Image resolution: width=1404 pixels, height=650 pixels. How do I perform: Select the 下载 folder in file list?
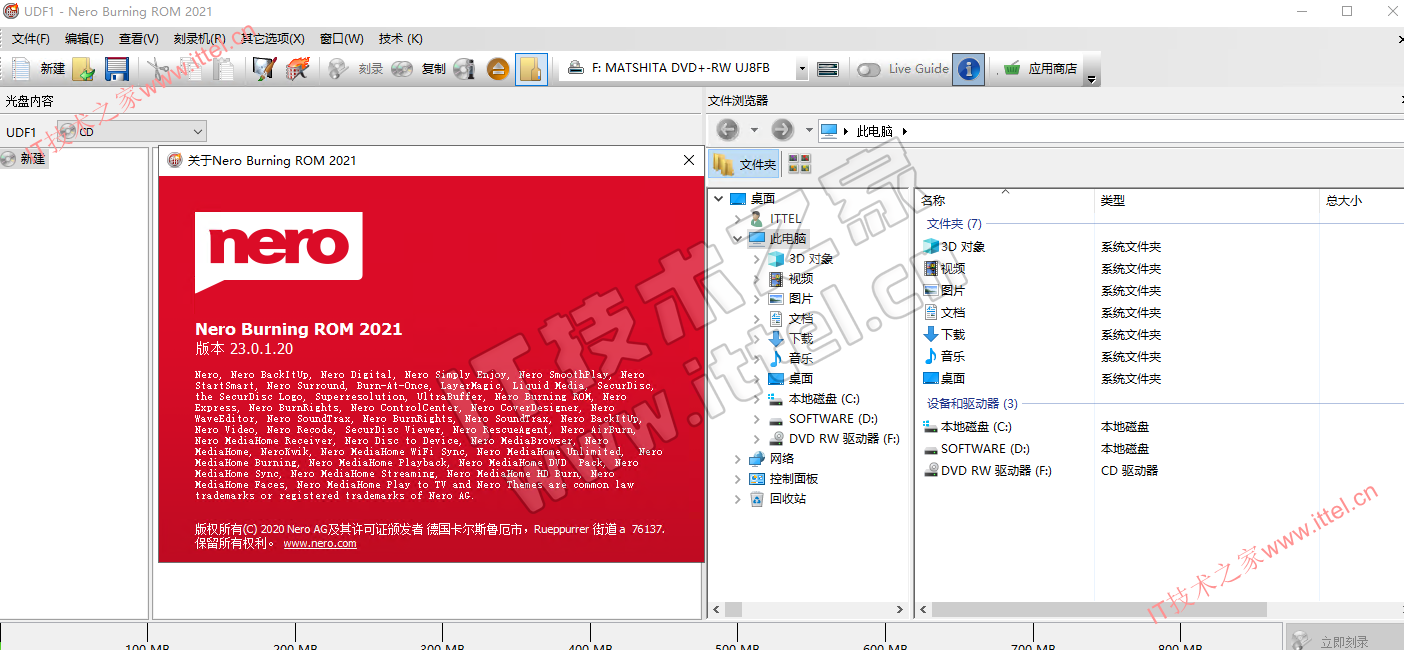coord(953,335)
